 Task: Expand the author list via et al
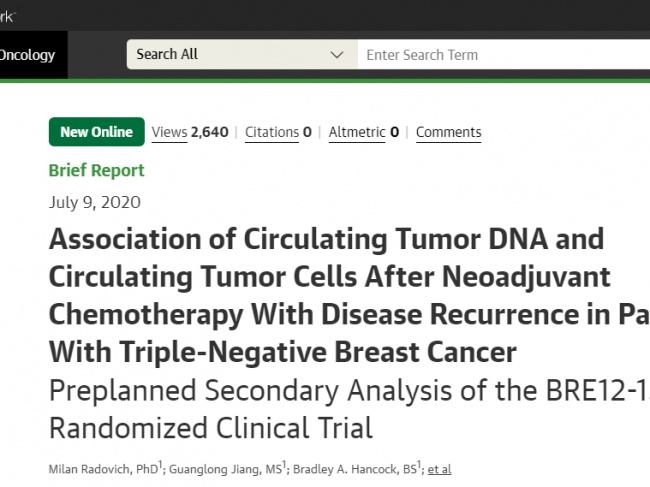(440, 468)
